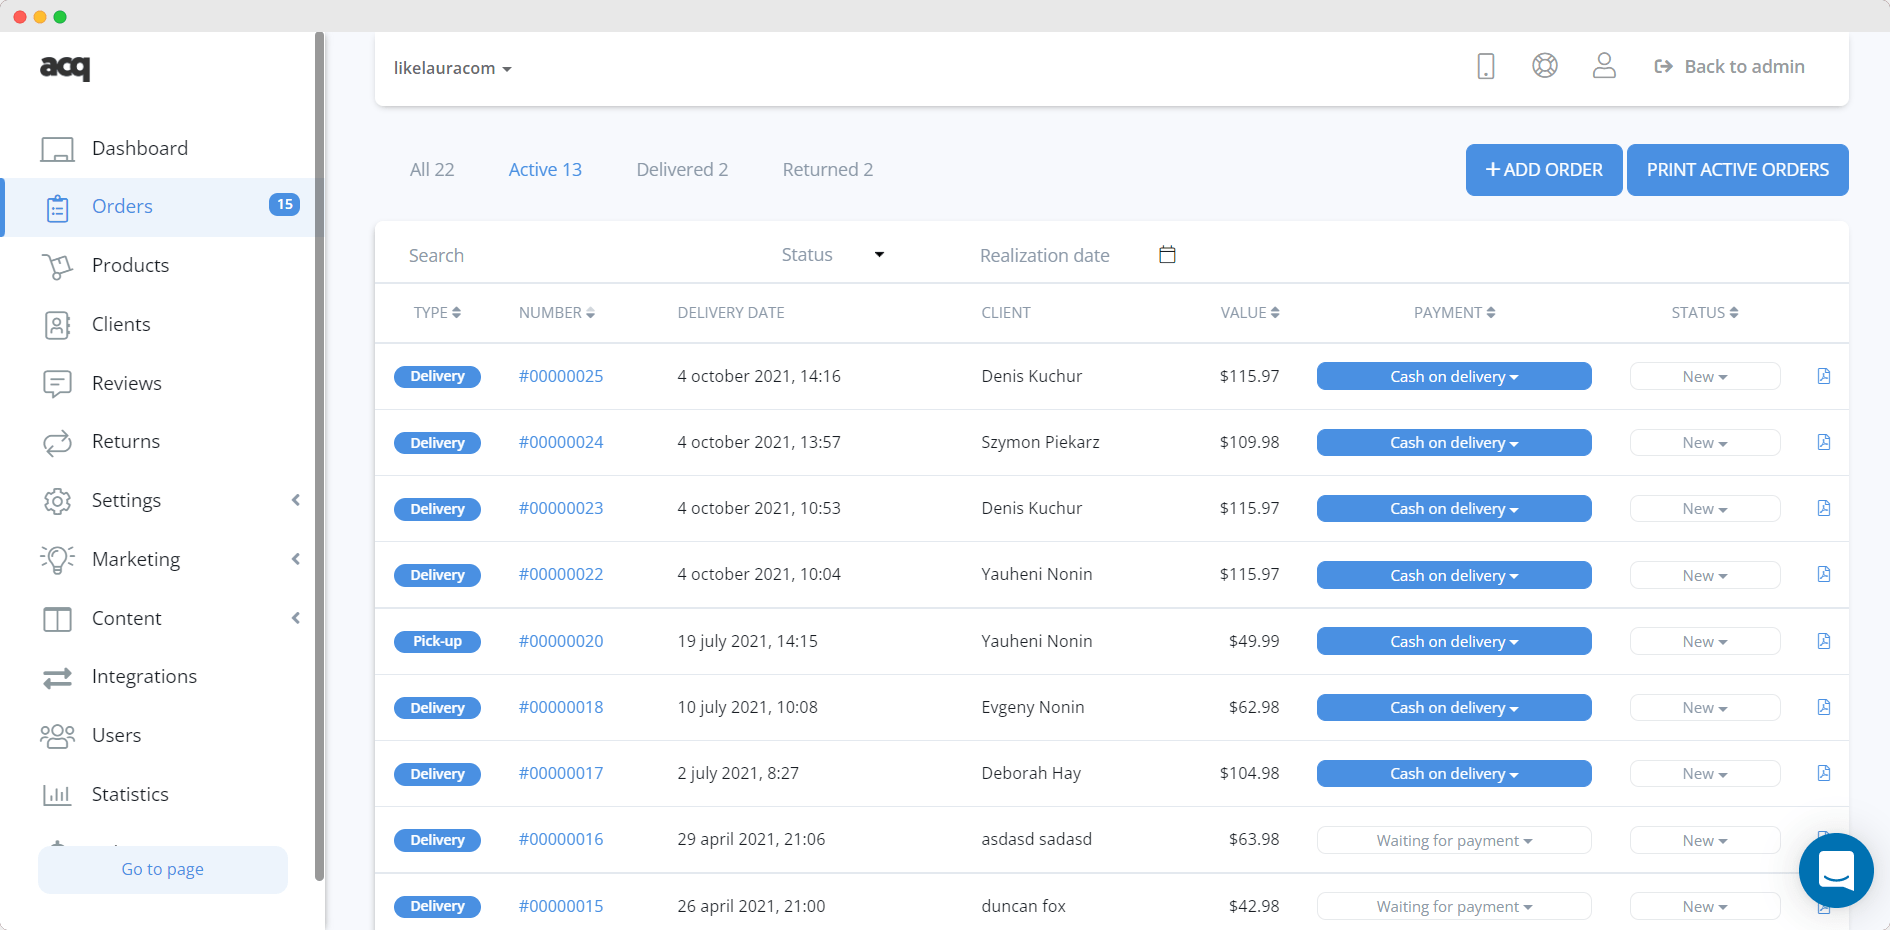Open the mobile preview phone icon

1486,66
